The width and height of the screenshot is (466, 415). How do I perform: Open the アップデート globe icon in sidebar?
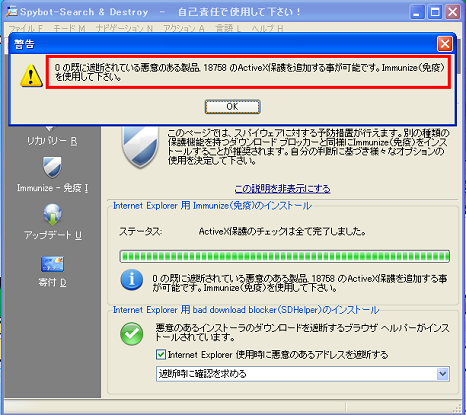pos(52,215)
